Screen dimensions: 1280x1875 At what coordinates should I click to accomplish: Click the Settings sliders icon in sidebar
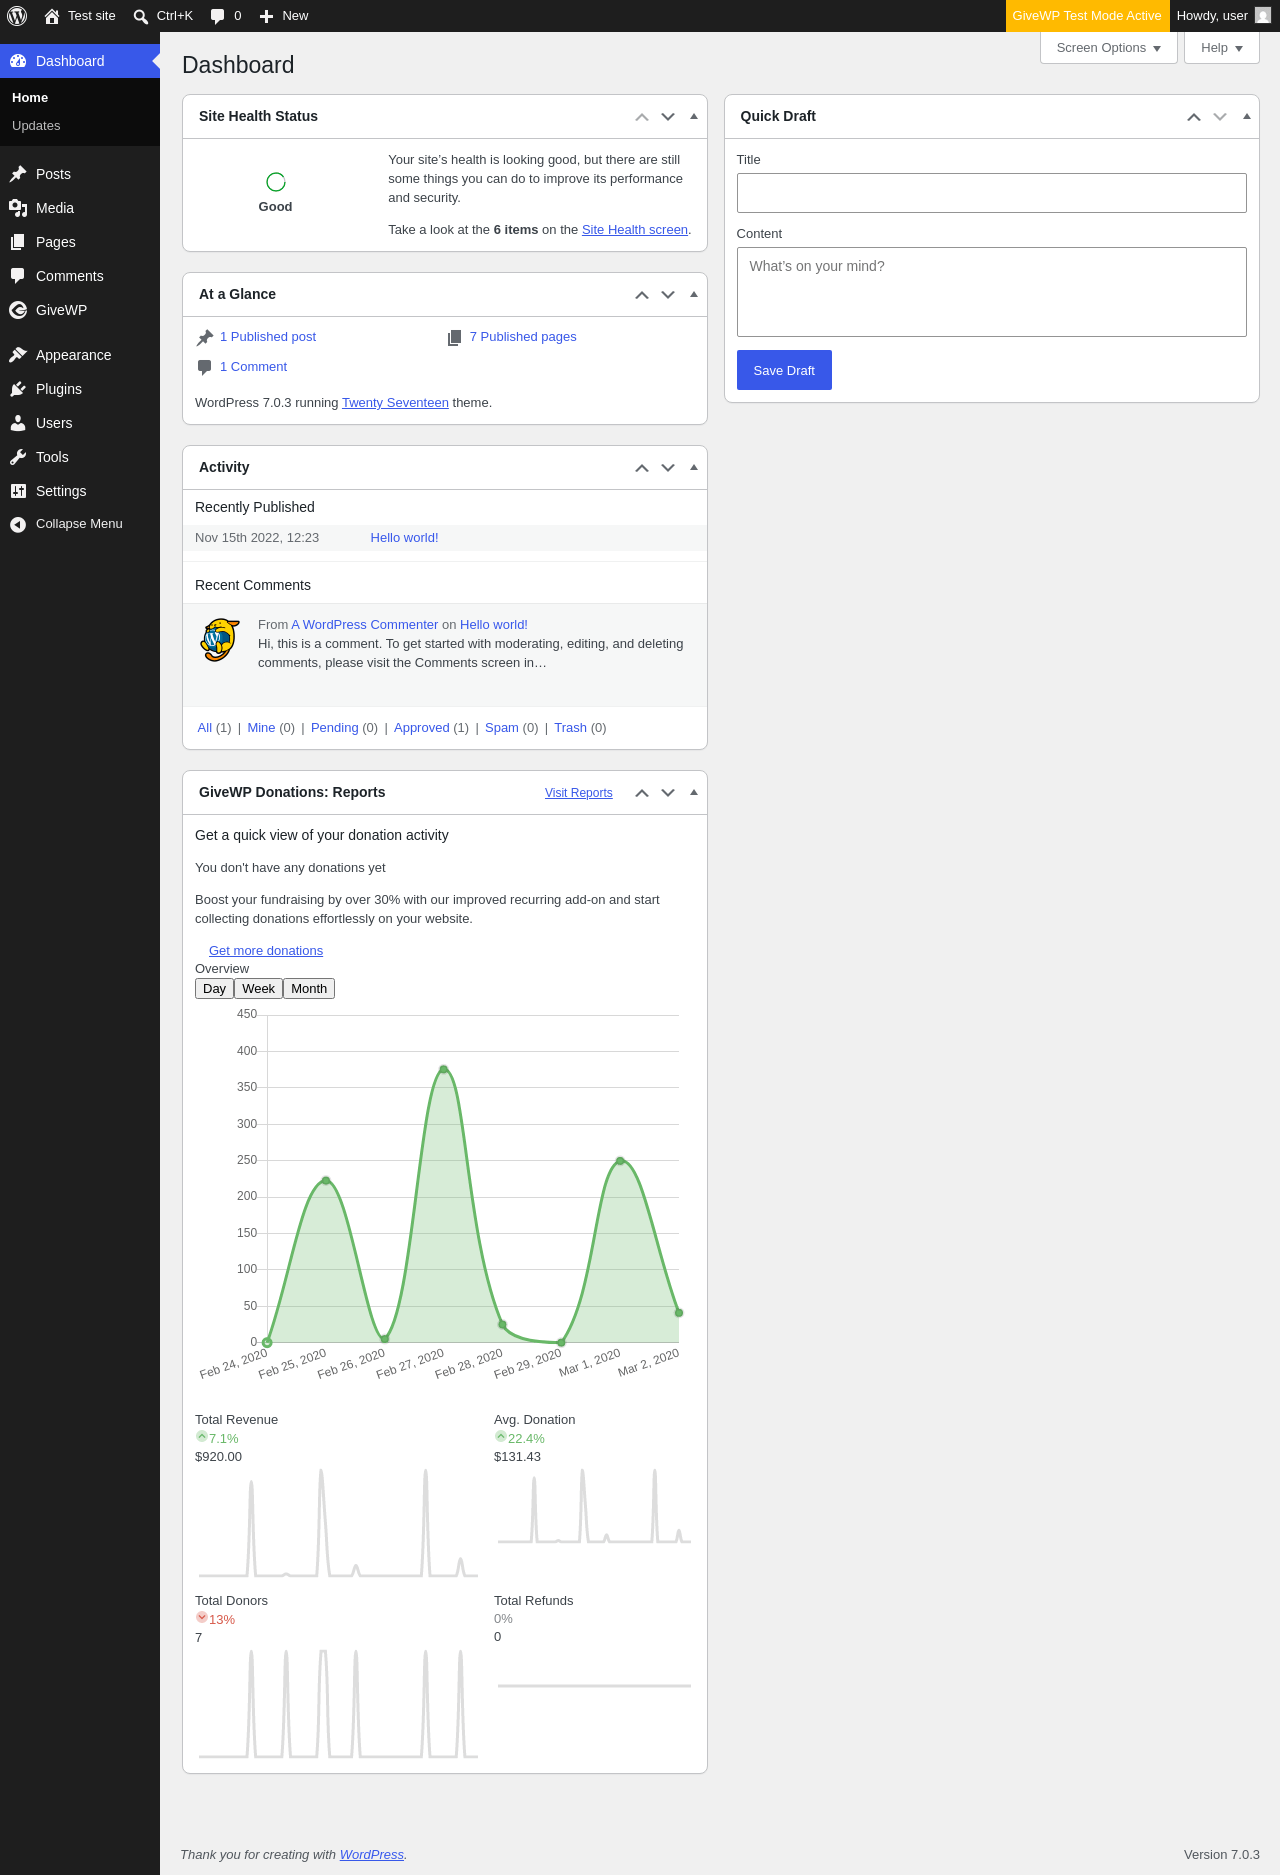[x=18, y=491]
